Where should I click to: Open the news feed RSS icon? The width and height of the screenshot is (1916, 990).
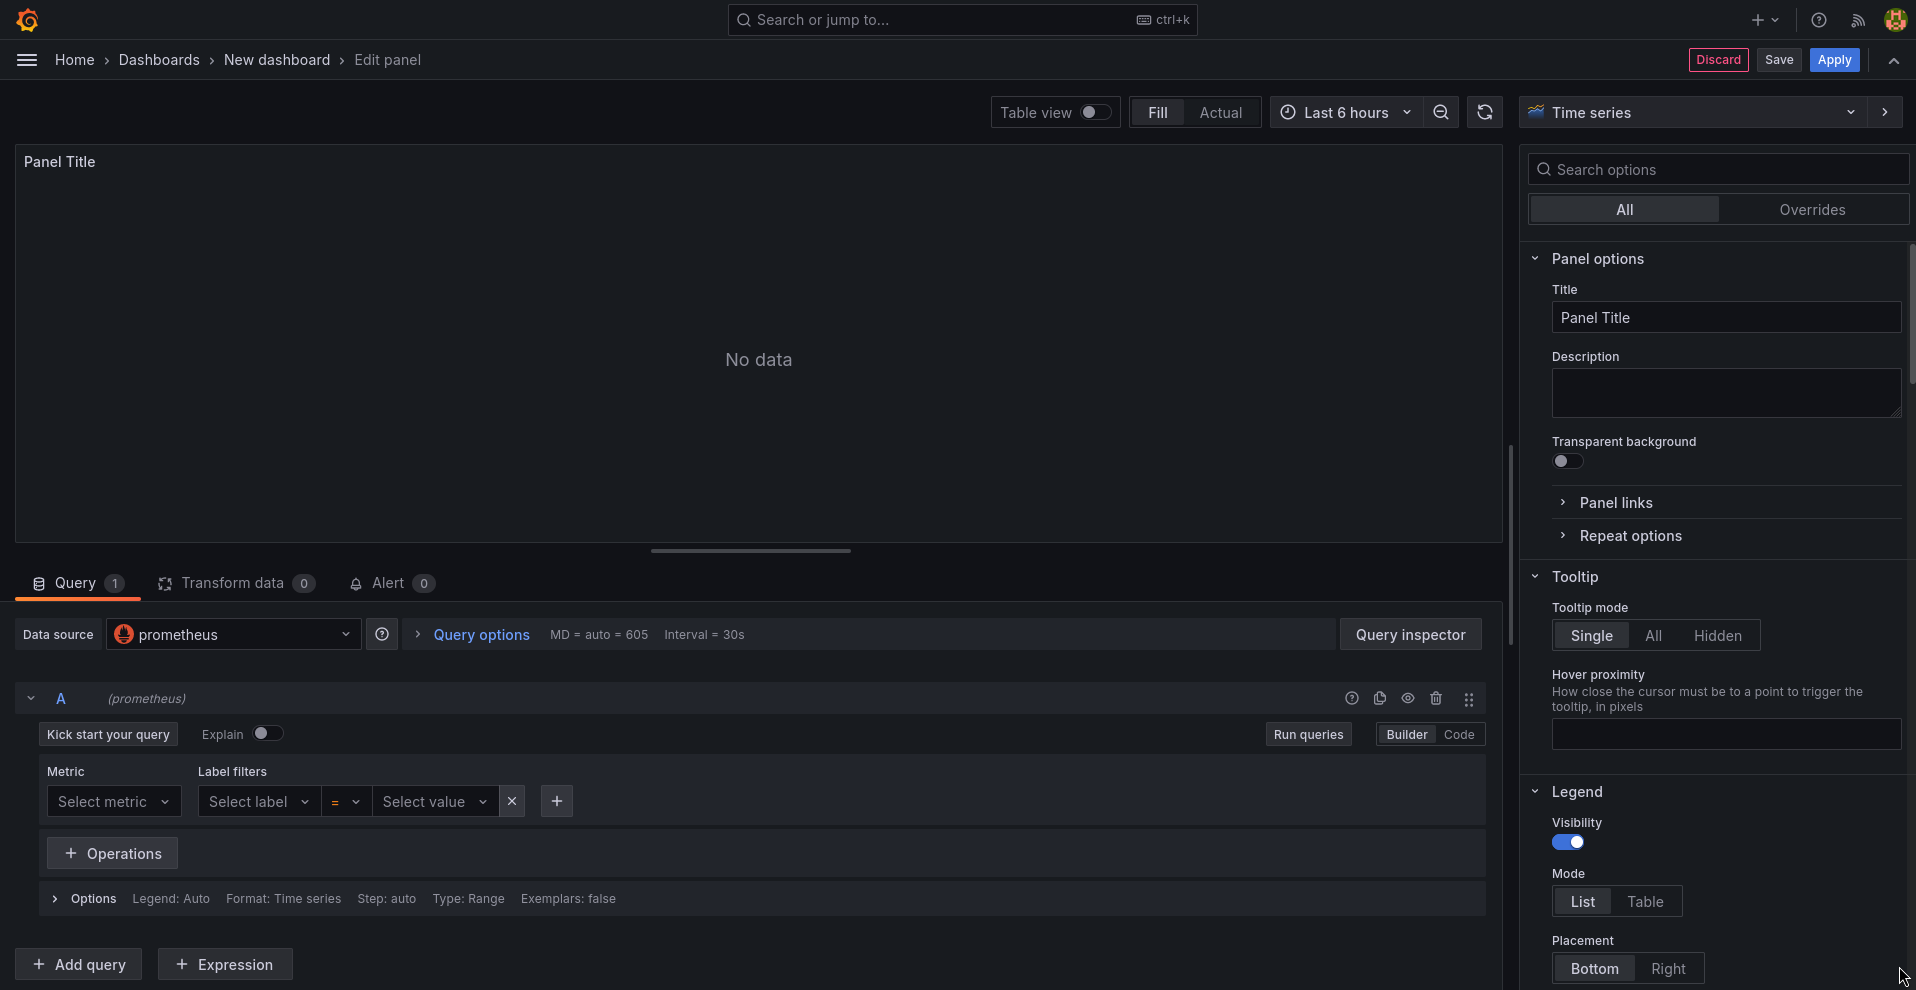click(1858, 20)
